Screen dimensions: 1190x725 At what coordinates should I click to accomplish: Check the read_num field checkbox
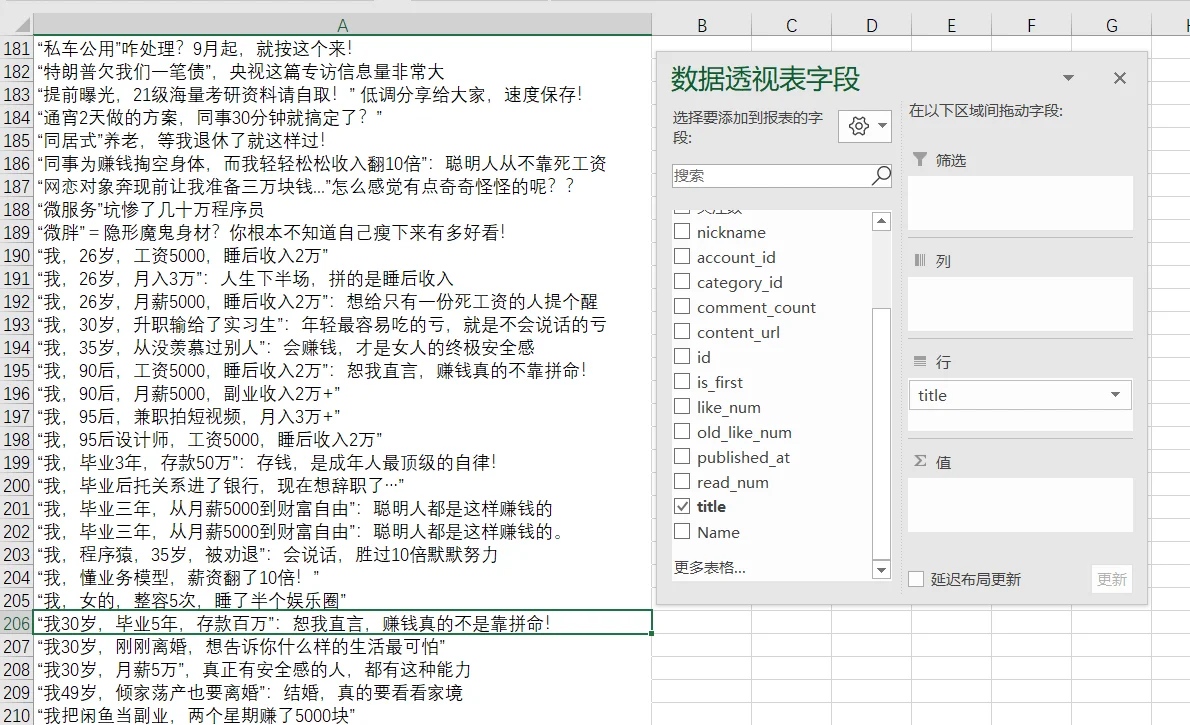click(x=682, y=481)
